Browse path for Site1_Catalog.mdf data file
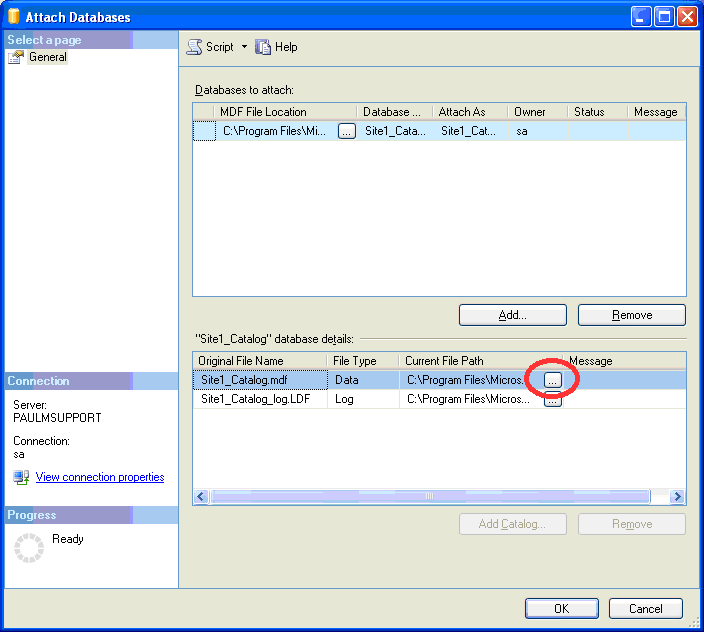The width and height of the screenshot is (704, 632). point(553,380)
